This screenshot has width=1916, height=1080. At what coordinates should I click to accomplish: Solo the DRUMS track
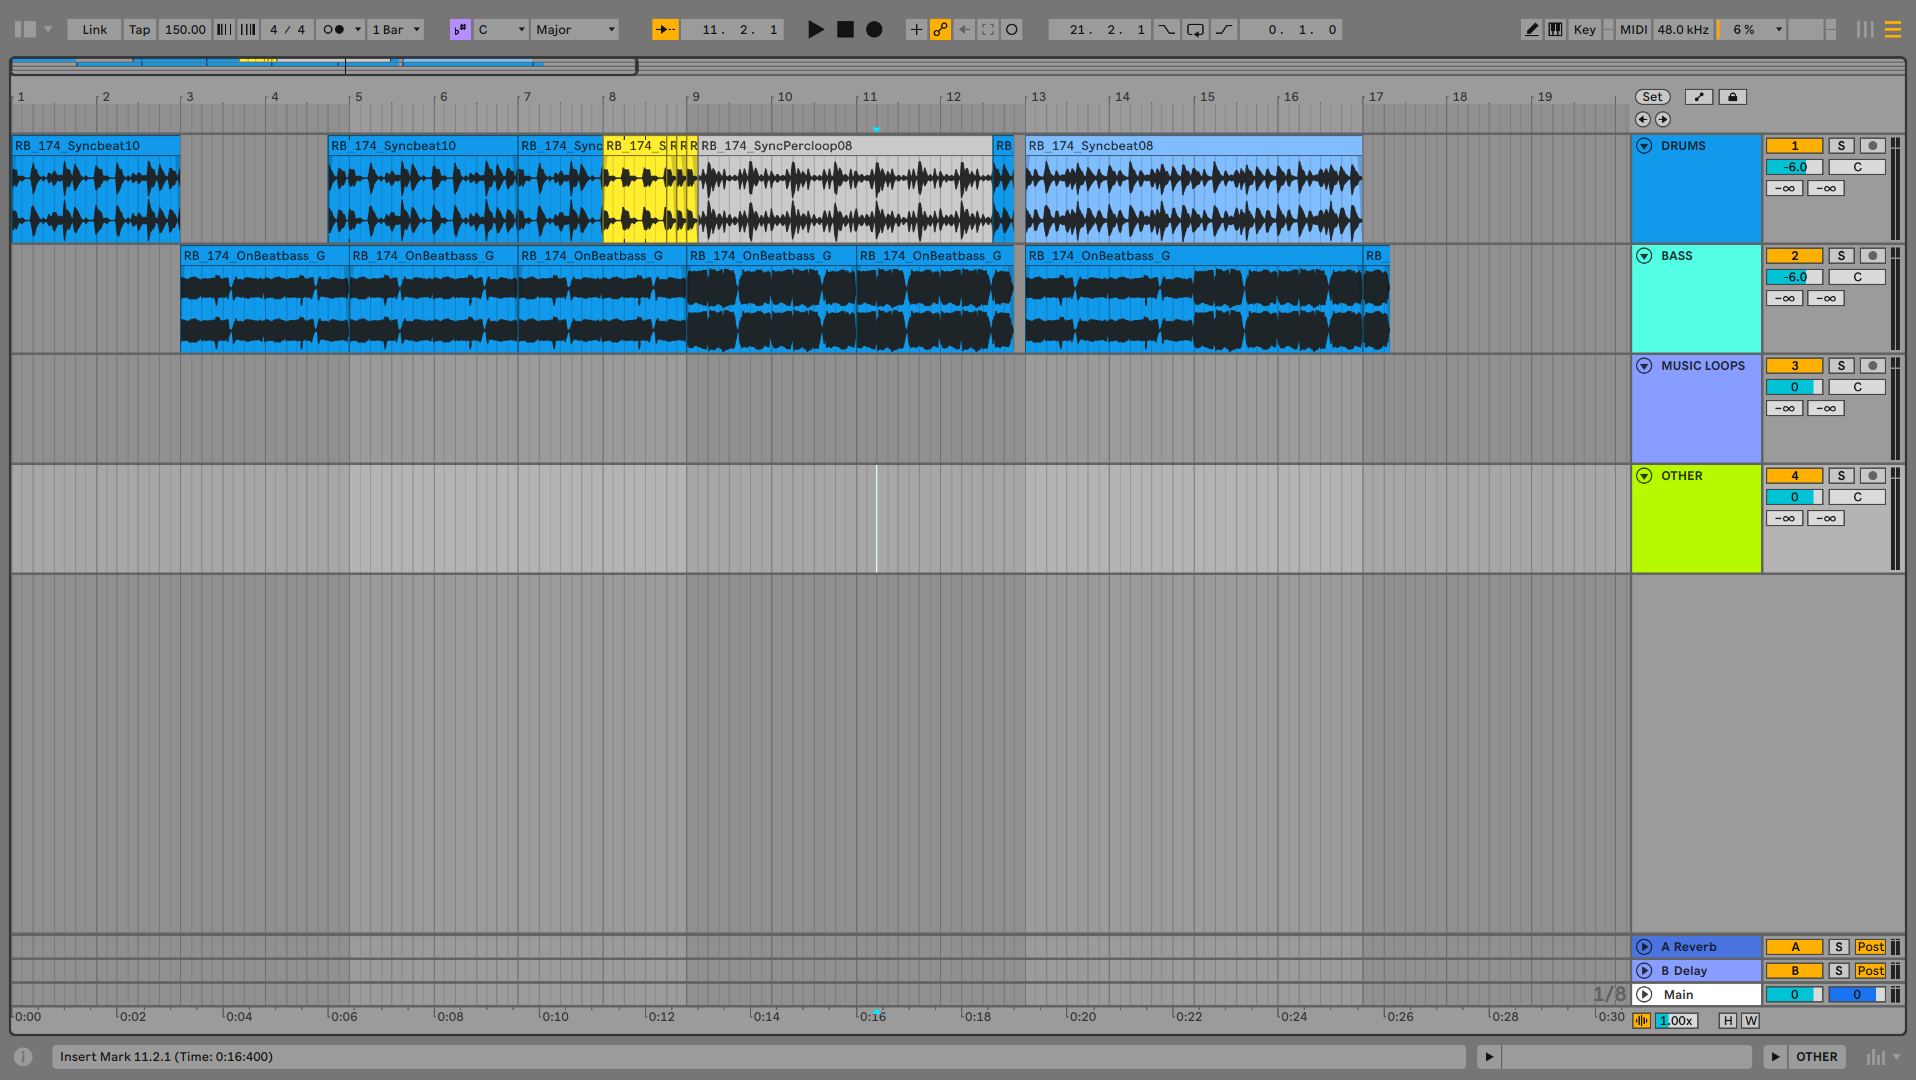coord(1841,146)
